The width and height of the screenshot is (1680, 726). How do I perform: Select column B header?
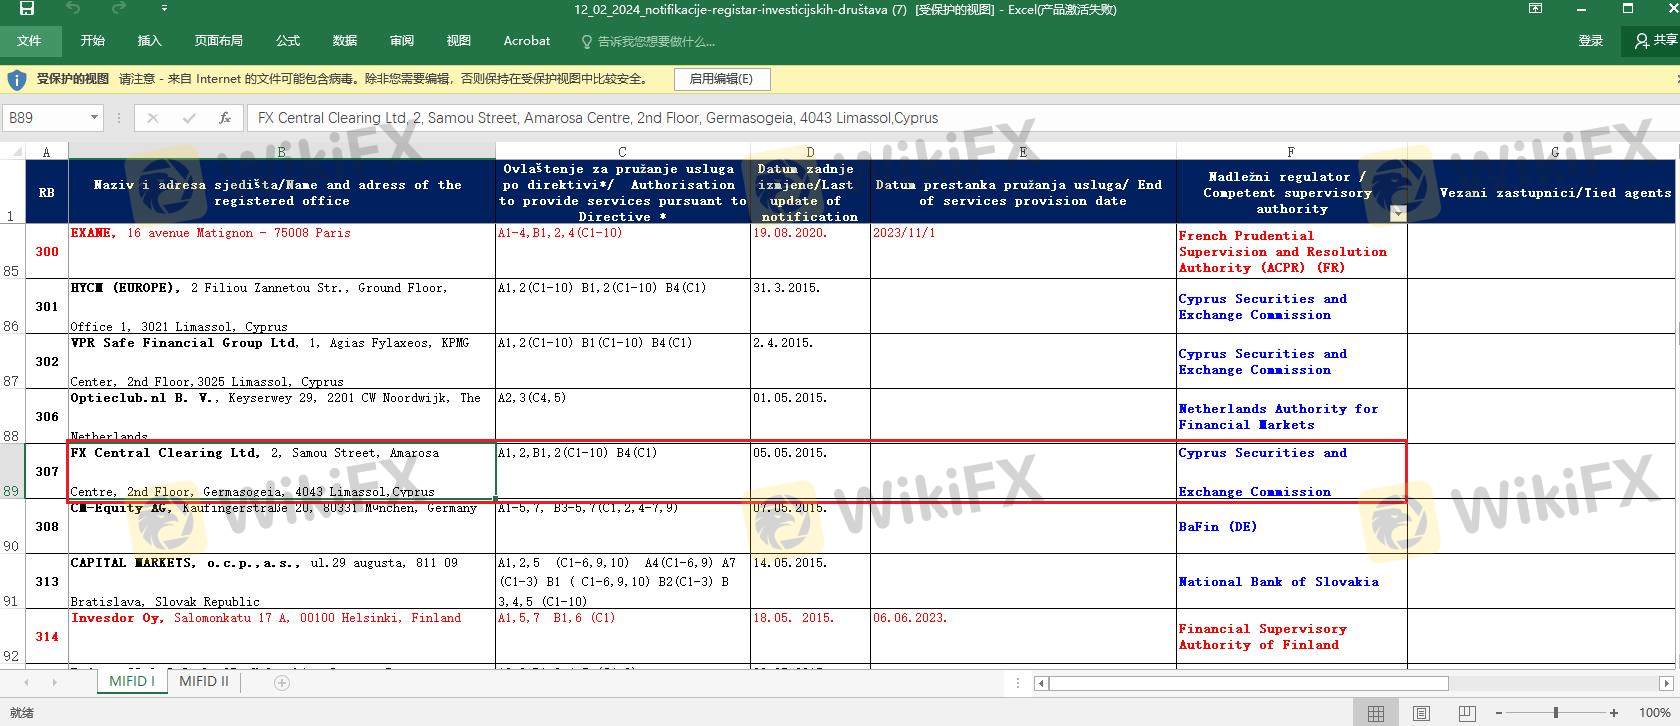[281, 152]
